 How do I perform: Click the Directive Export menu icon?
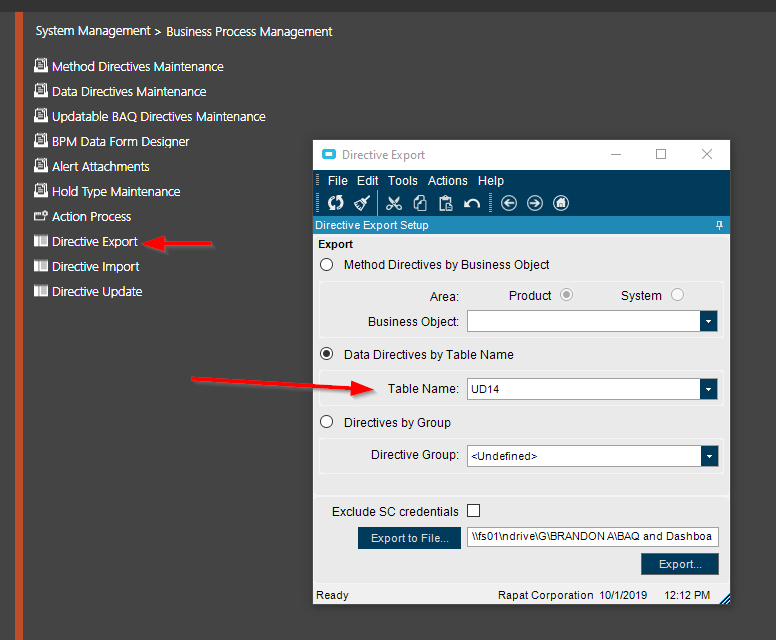pyautogui.click(x=41, y=241)
